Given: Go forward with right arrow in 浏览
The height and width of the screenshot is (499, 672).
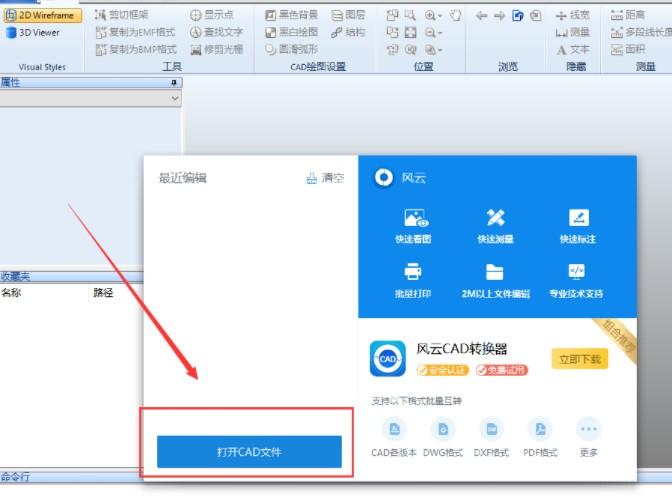Looking at the screenshot, I should pos(499,16).
